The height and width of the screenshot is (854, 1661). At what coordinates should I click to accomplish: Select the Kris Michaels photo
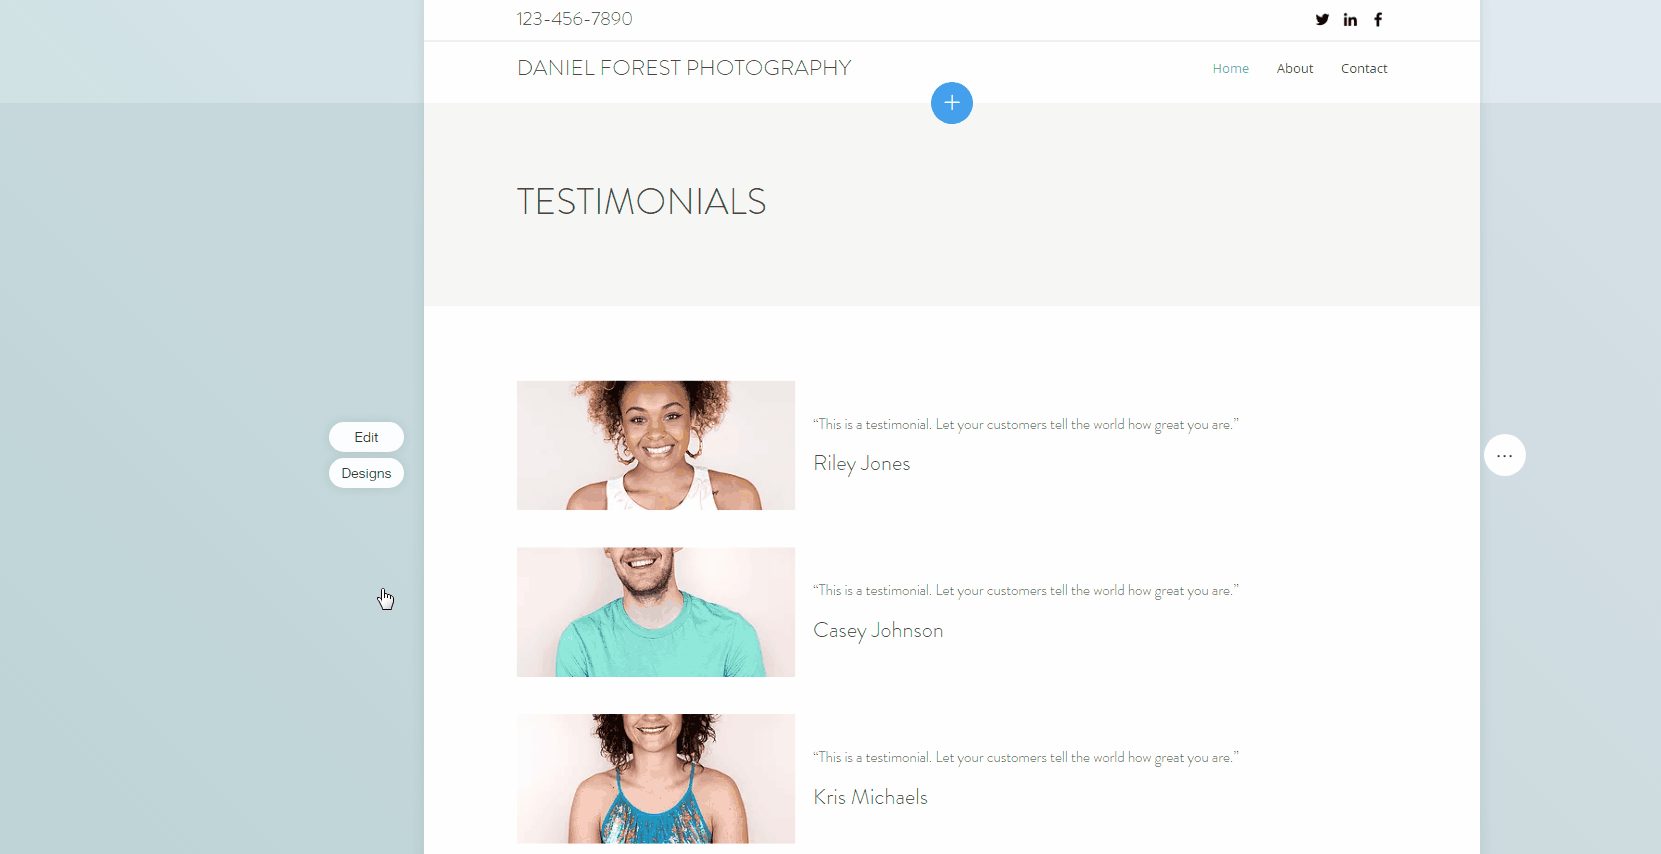(656, 778)
